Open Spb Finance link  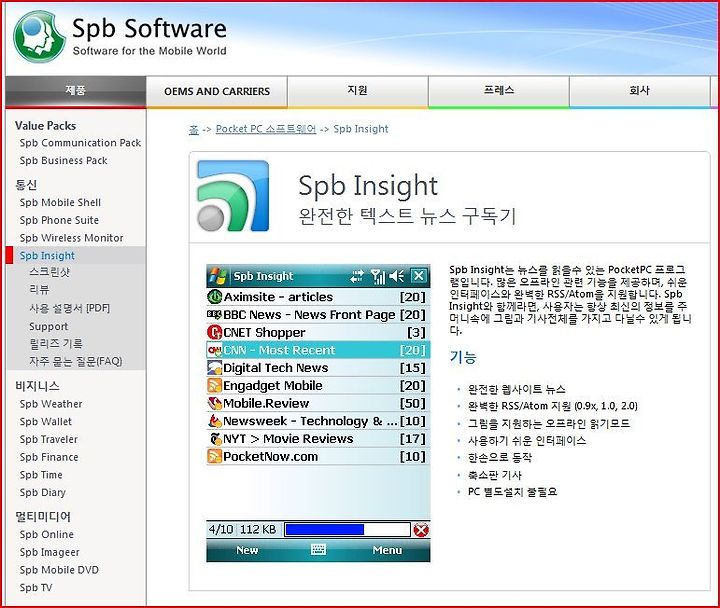[x=49, y=457]
